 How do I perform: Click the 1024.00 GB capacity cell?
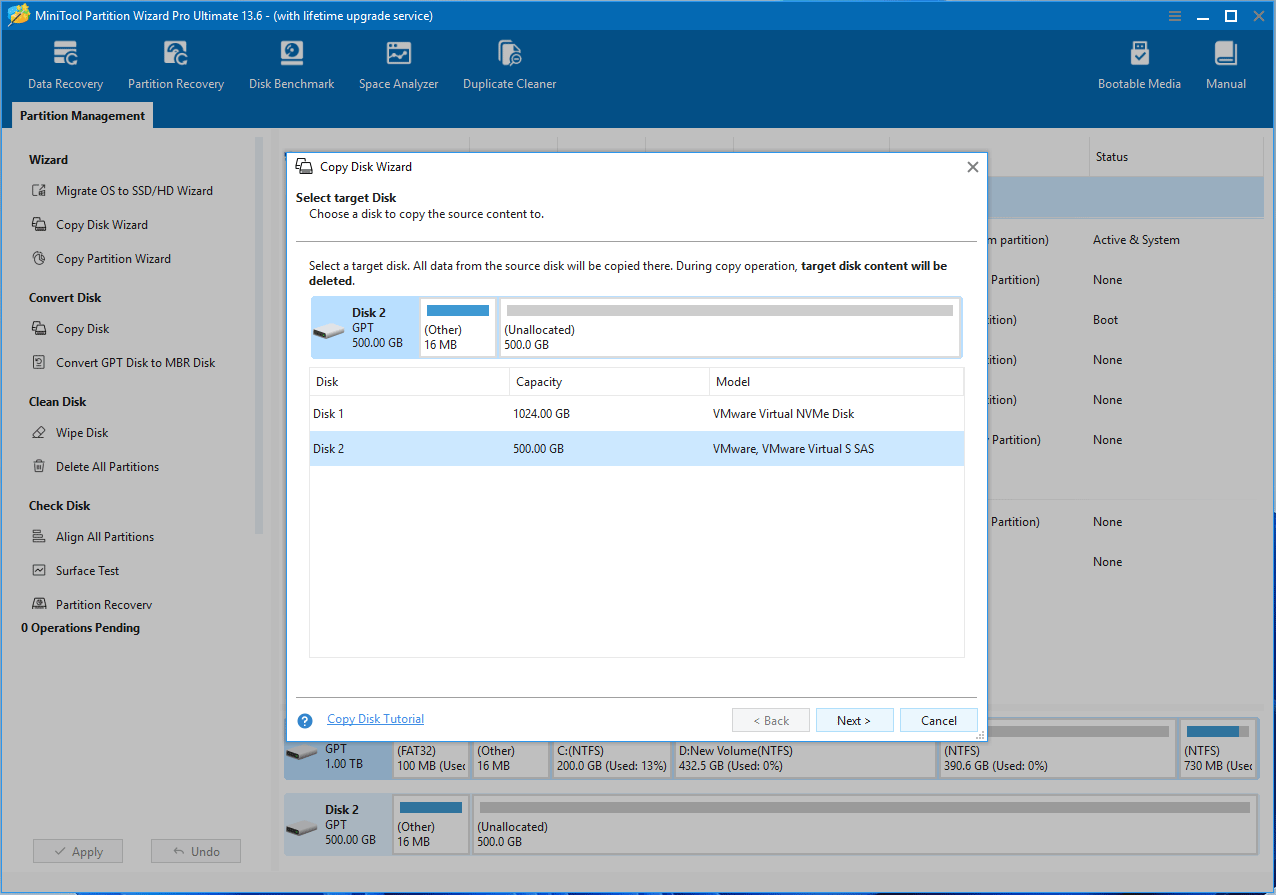point(541,414)
